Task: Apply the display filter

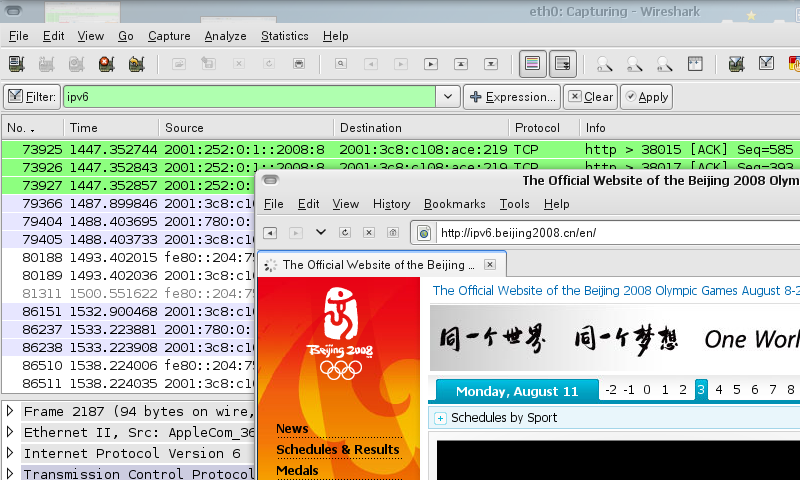Action: (x=646, y=97)
